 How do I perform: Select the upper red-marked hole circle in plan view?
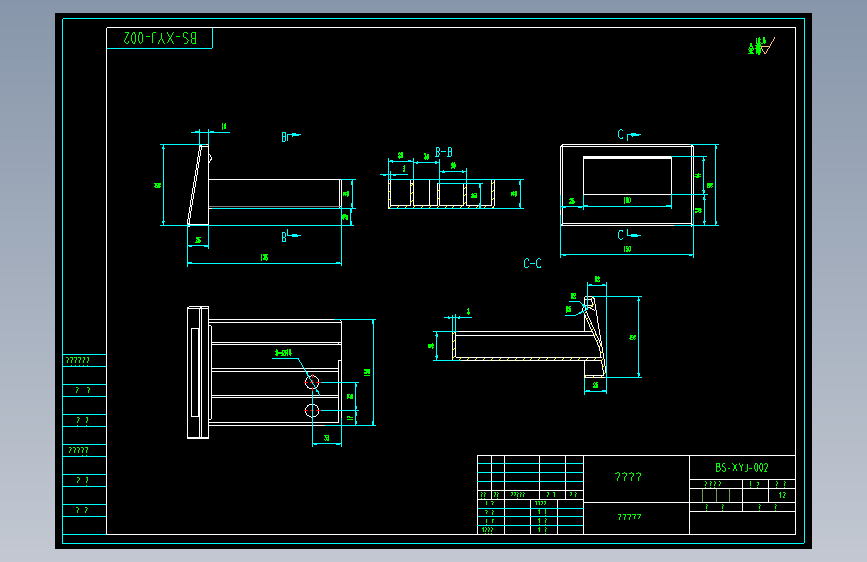(312, 382)
